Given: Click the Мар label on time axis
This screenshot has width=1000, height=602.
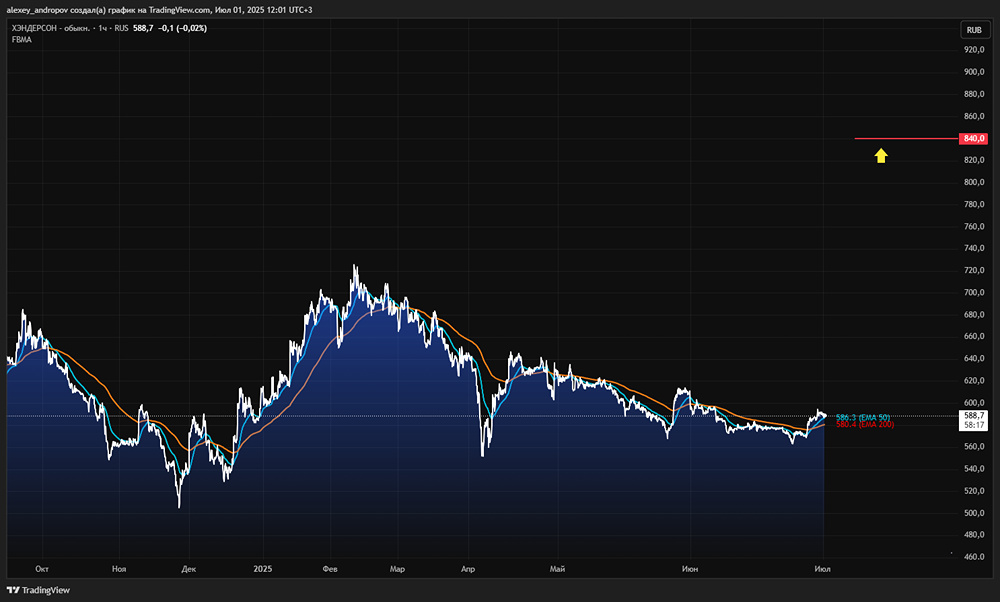Looking at the screenshot, I should (397, 569).
